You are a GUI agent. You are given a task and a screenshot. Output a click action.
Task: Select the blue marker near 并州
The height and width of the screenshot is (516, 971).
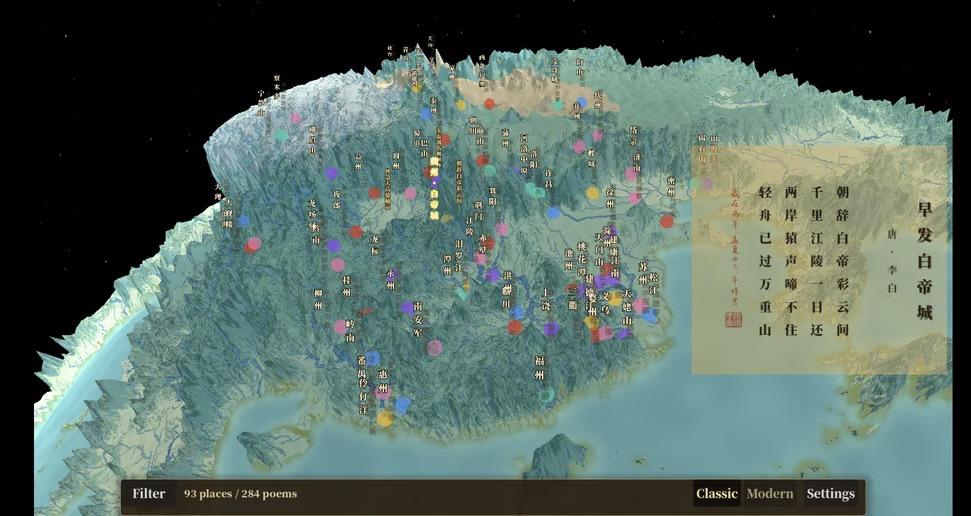click(581, 102)
